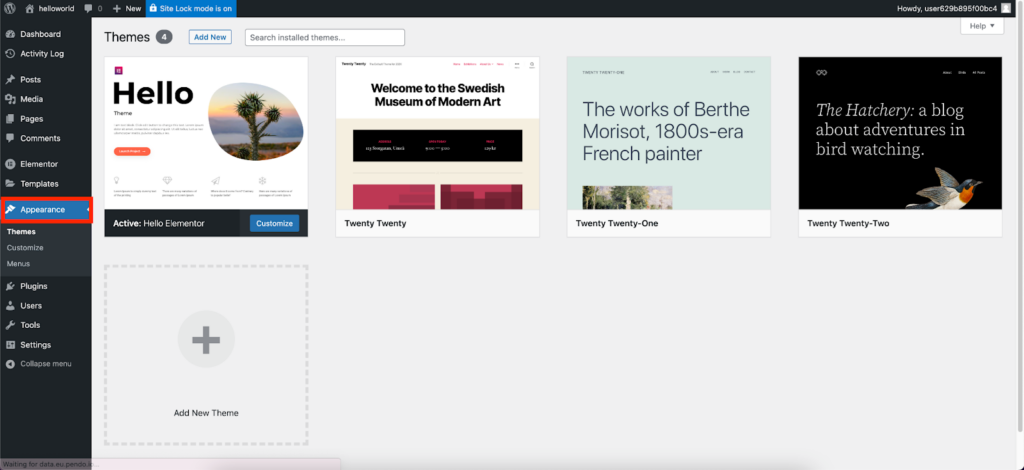
Task: Open the Customize submenu under Appearance
Action: [x=25, y=247]
